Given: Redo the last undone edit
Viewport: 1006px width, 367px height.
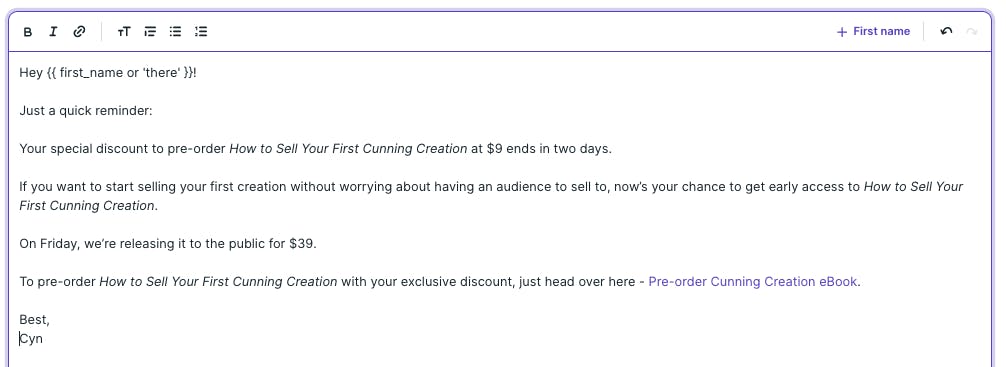Looking at the screenshot, I should point(971,31).
